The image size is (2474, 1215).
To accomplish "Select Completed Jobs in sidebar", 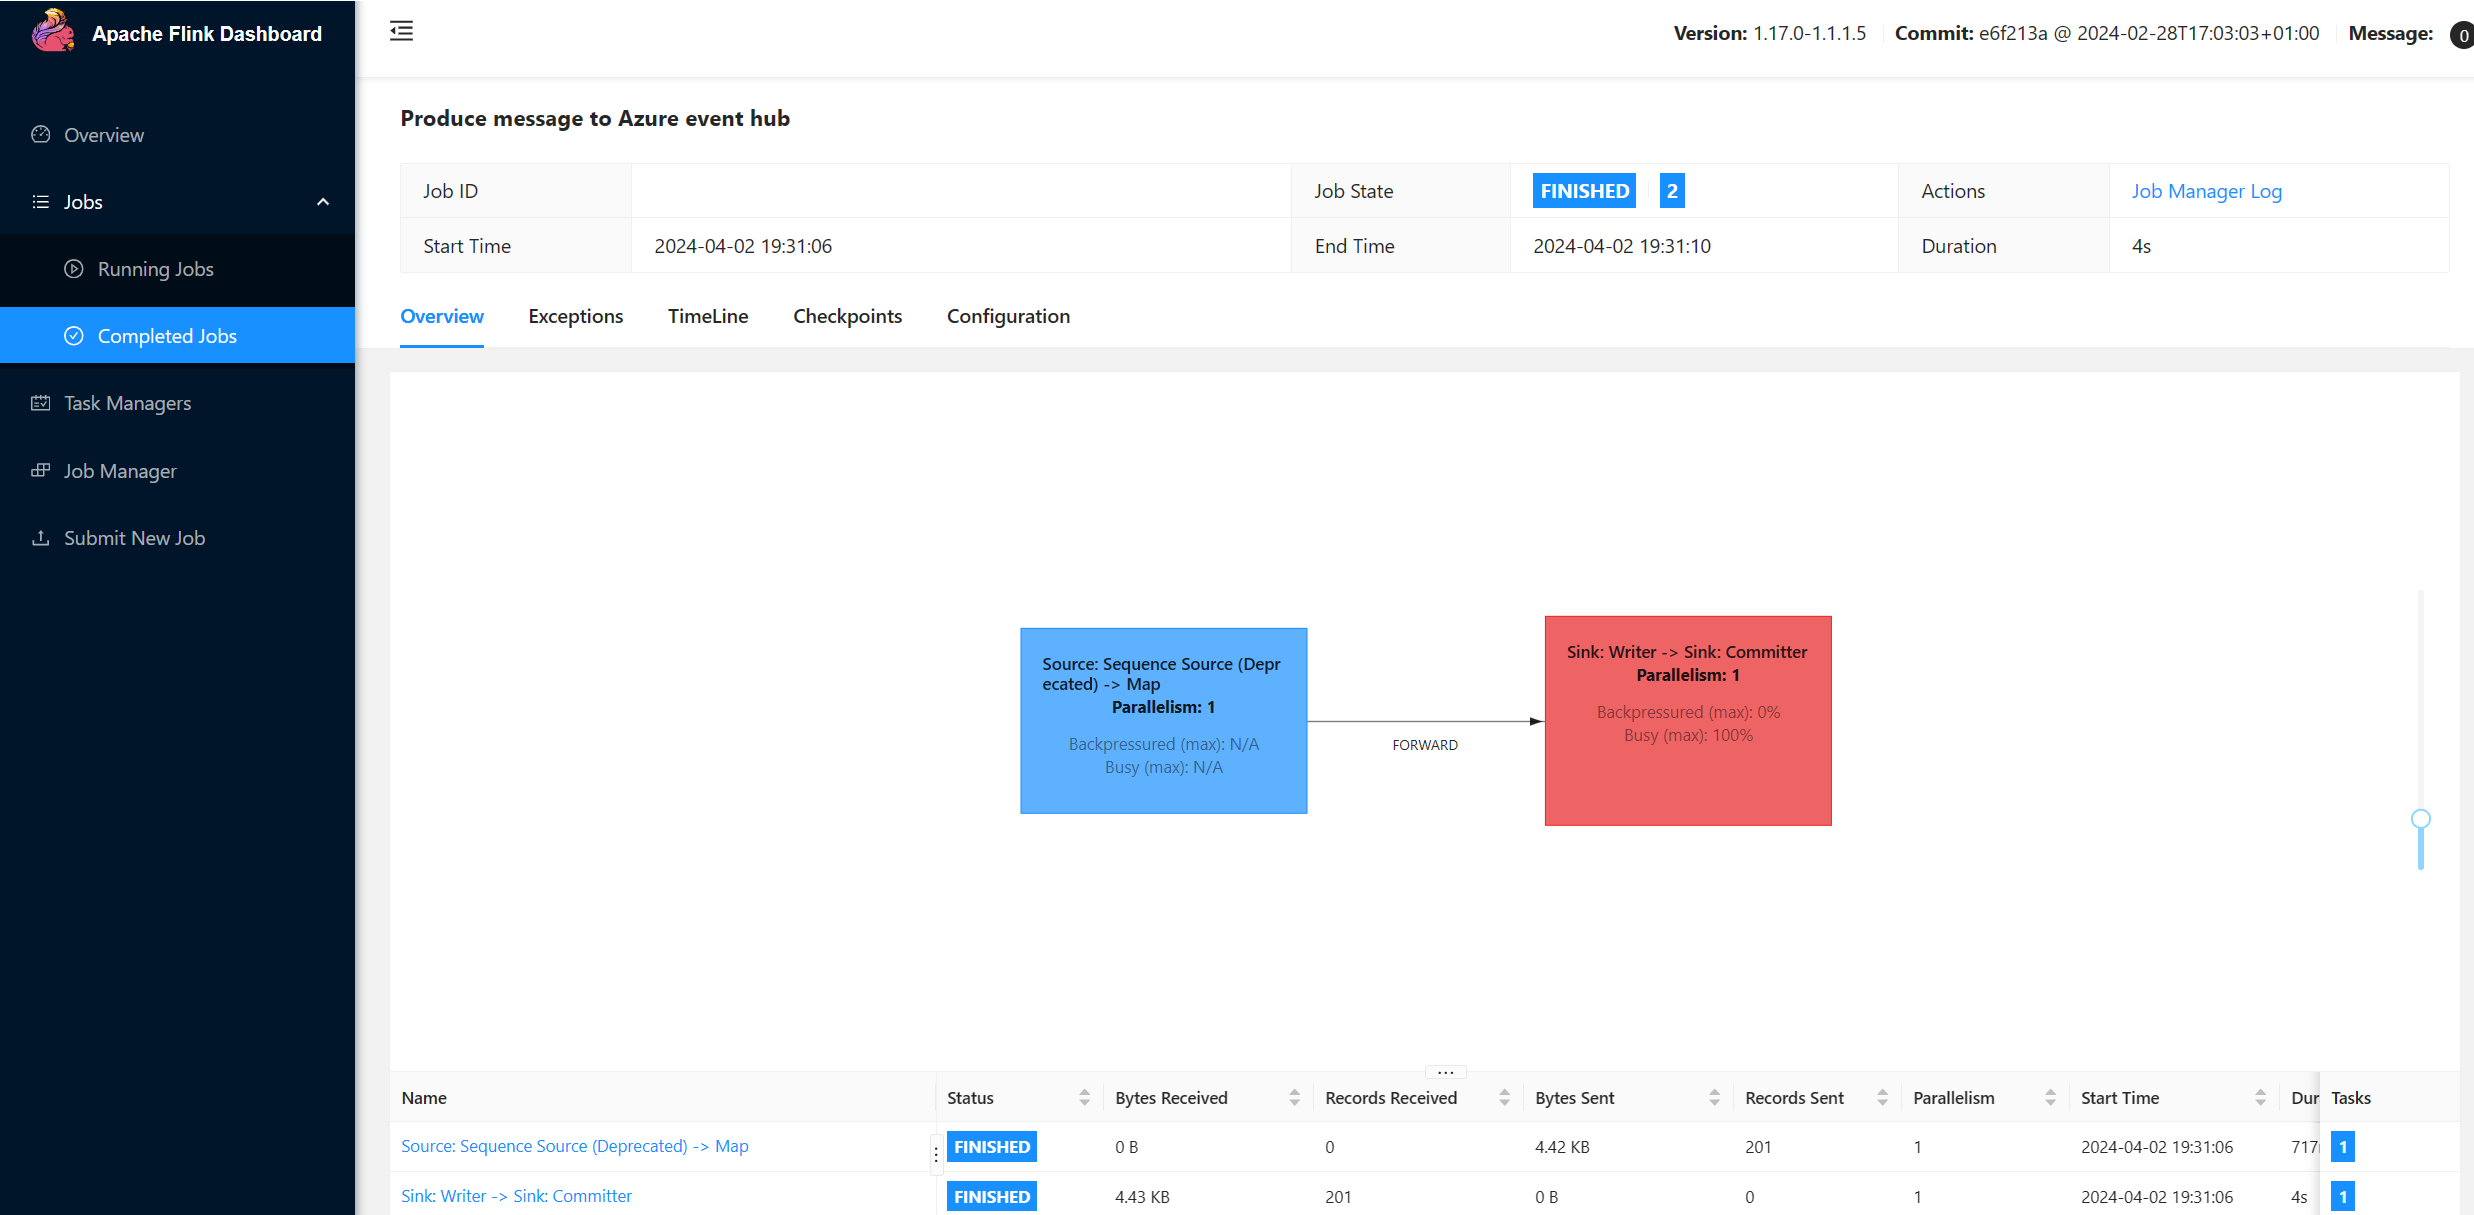I will [167, 336].
